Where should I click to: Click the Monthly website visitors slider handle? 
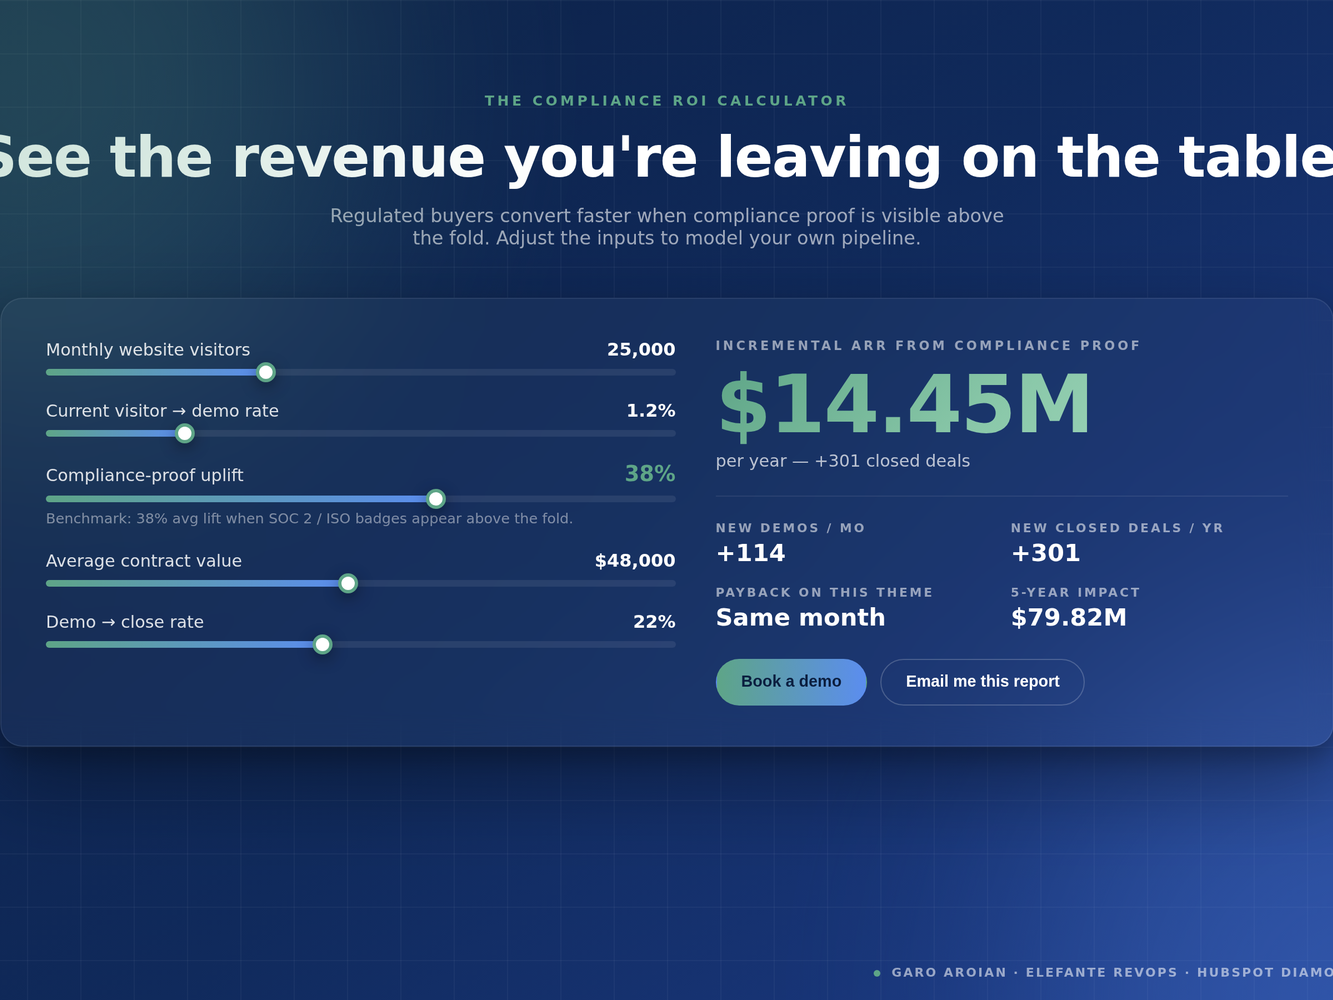[266, 372]
